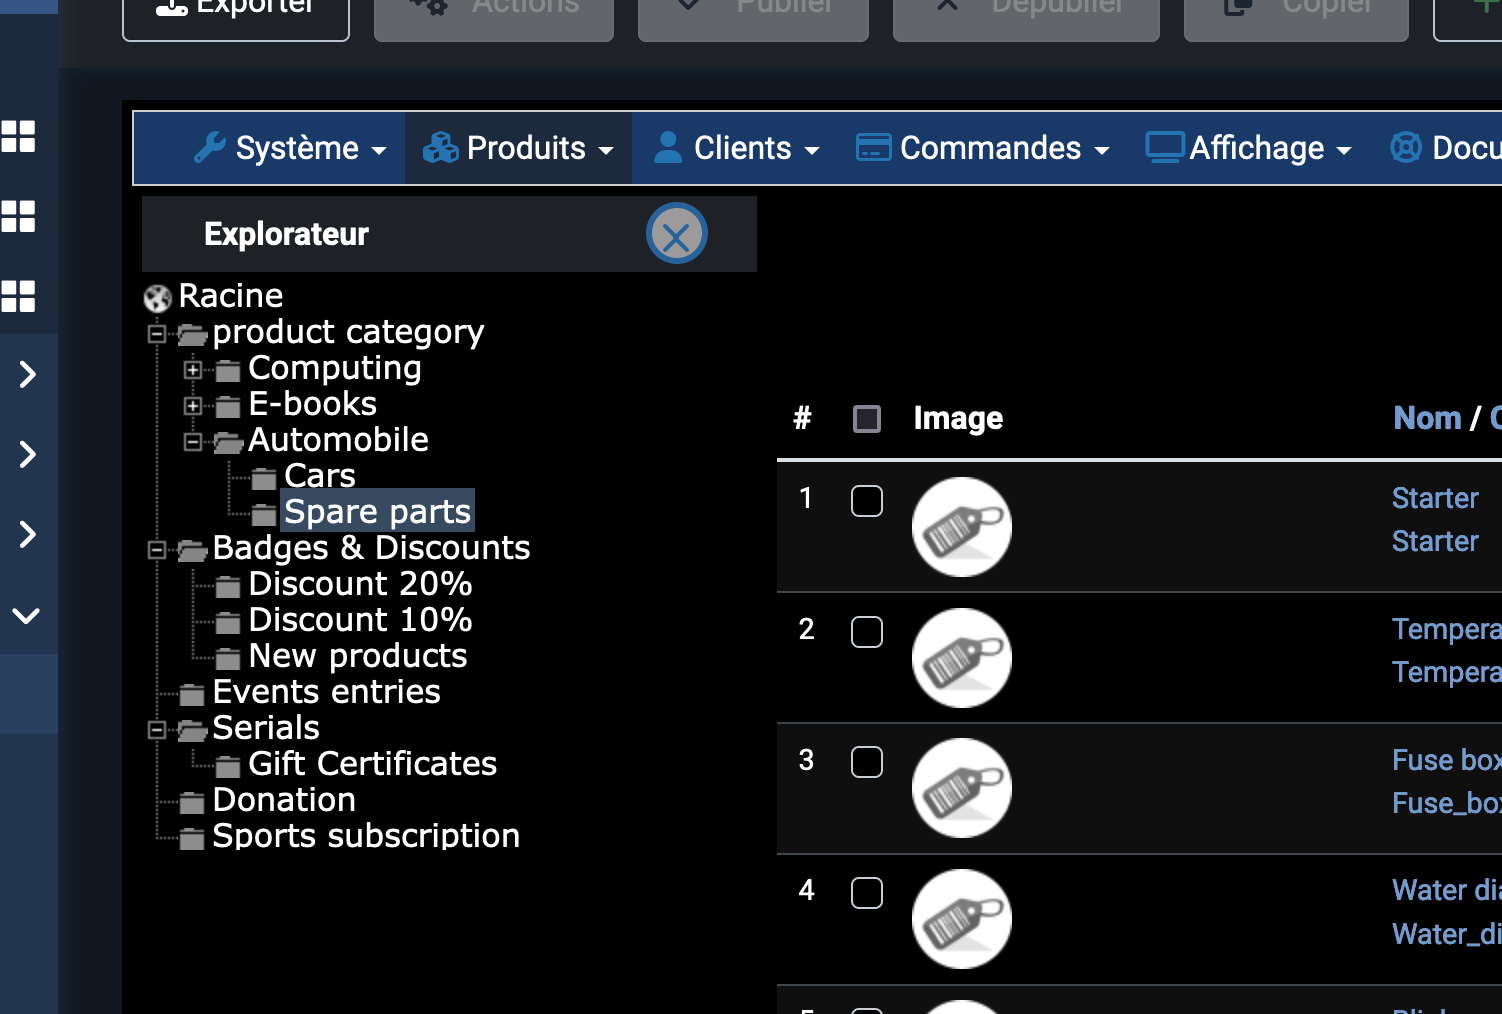1502x1014 pixels.
Task: Click the Affichage monitor icon
Action: 1164,148
